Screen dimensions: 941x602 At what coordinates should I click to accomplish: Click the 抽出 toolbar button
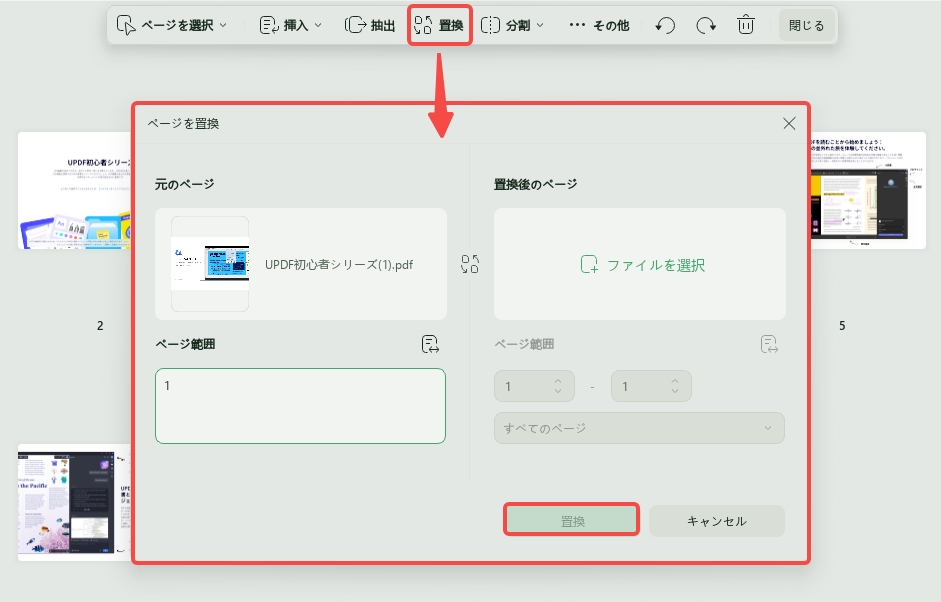click(370, 25)
